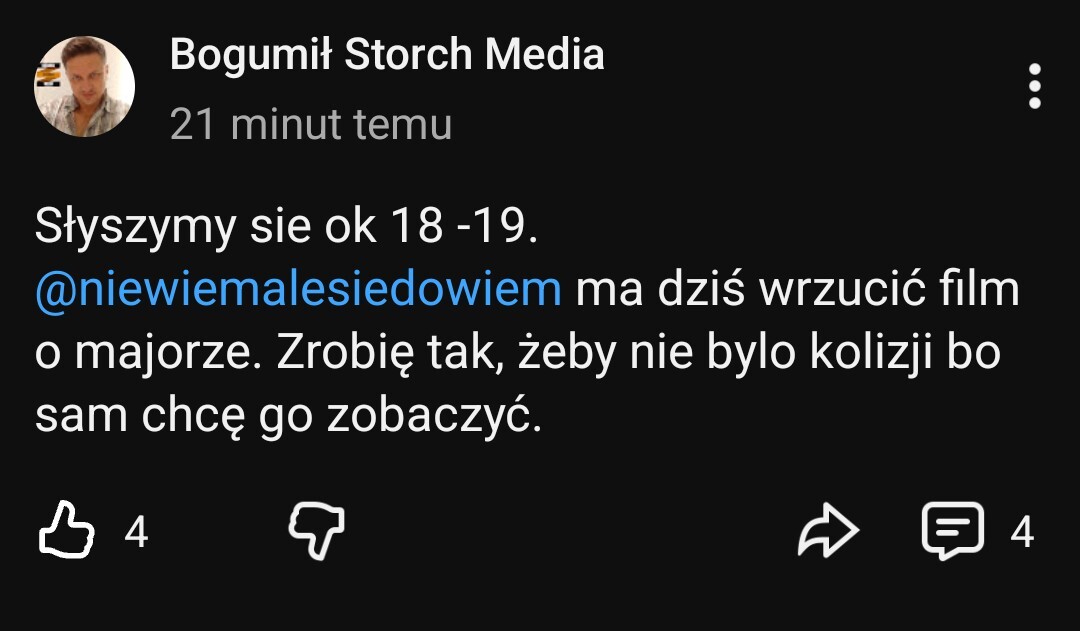Image resolution: width=1080 pixels, height=631 pixels.
Task: Open Bogumił Storch Media profile avatar
Action: pos(84,87)
